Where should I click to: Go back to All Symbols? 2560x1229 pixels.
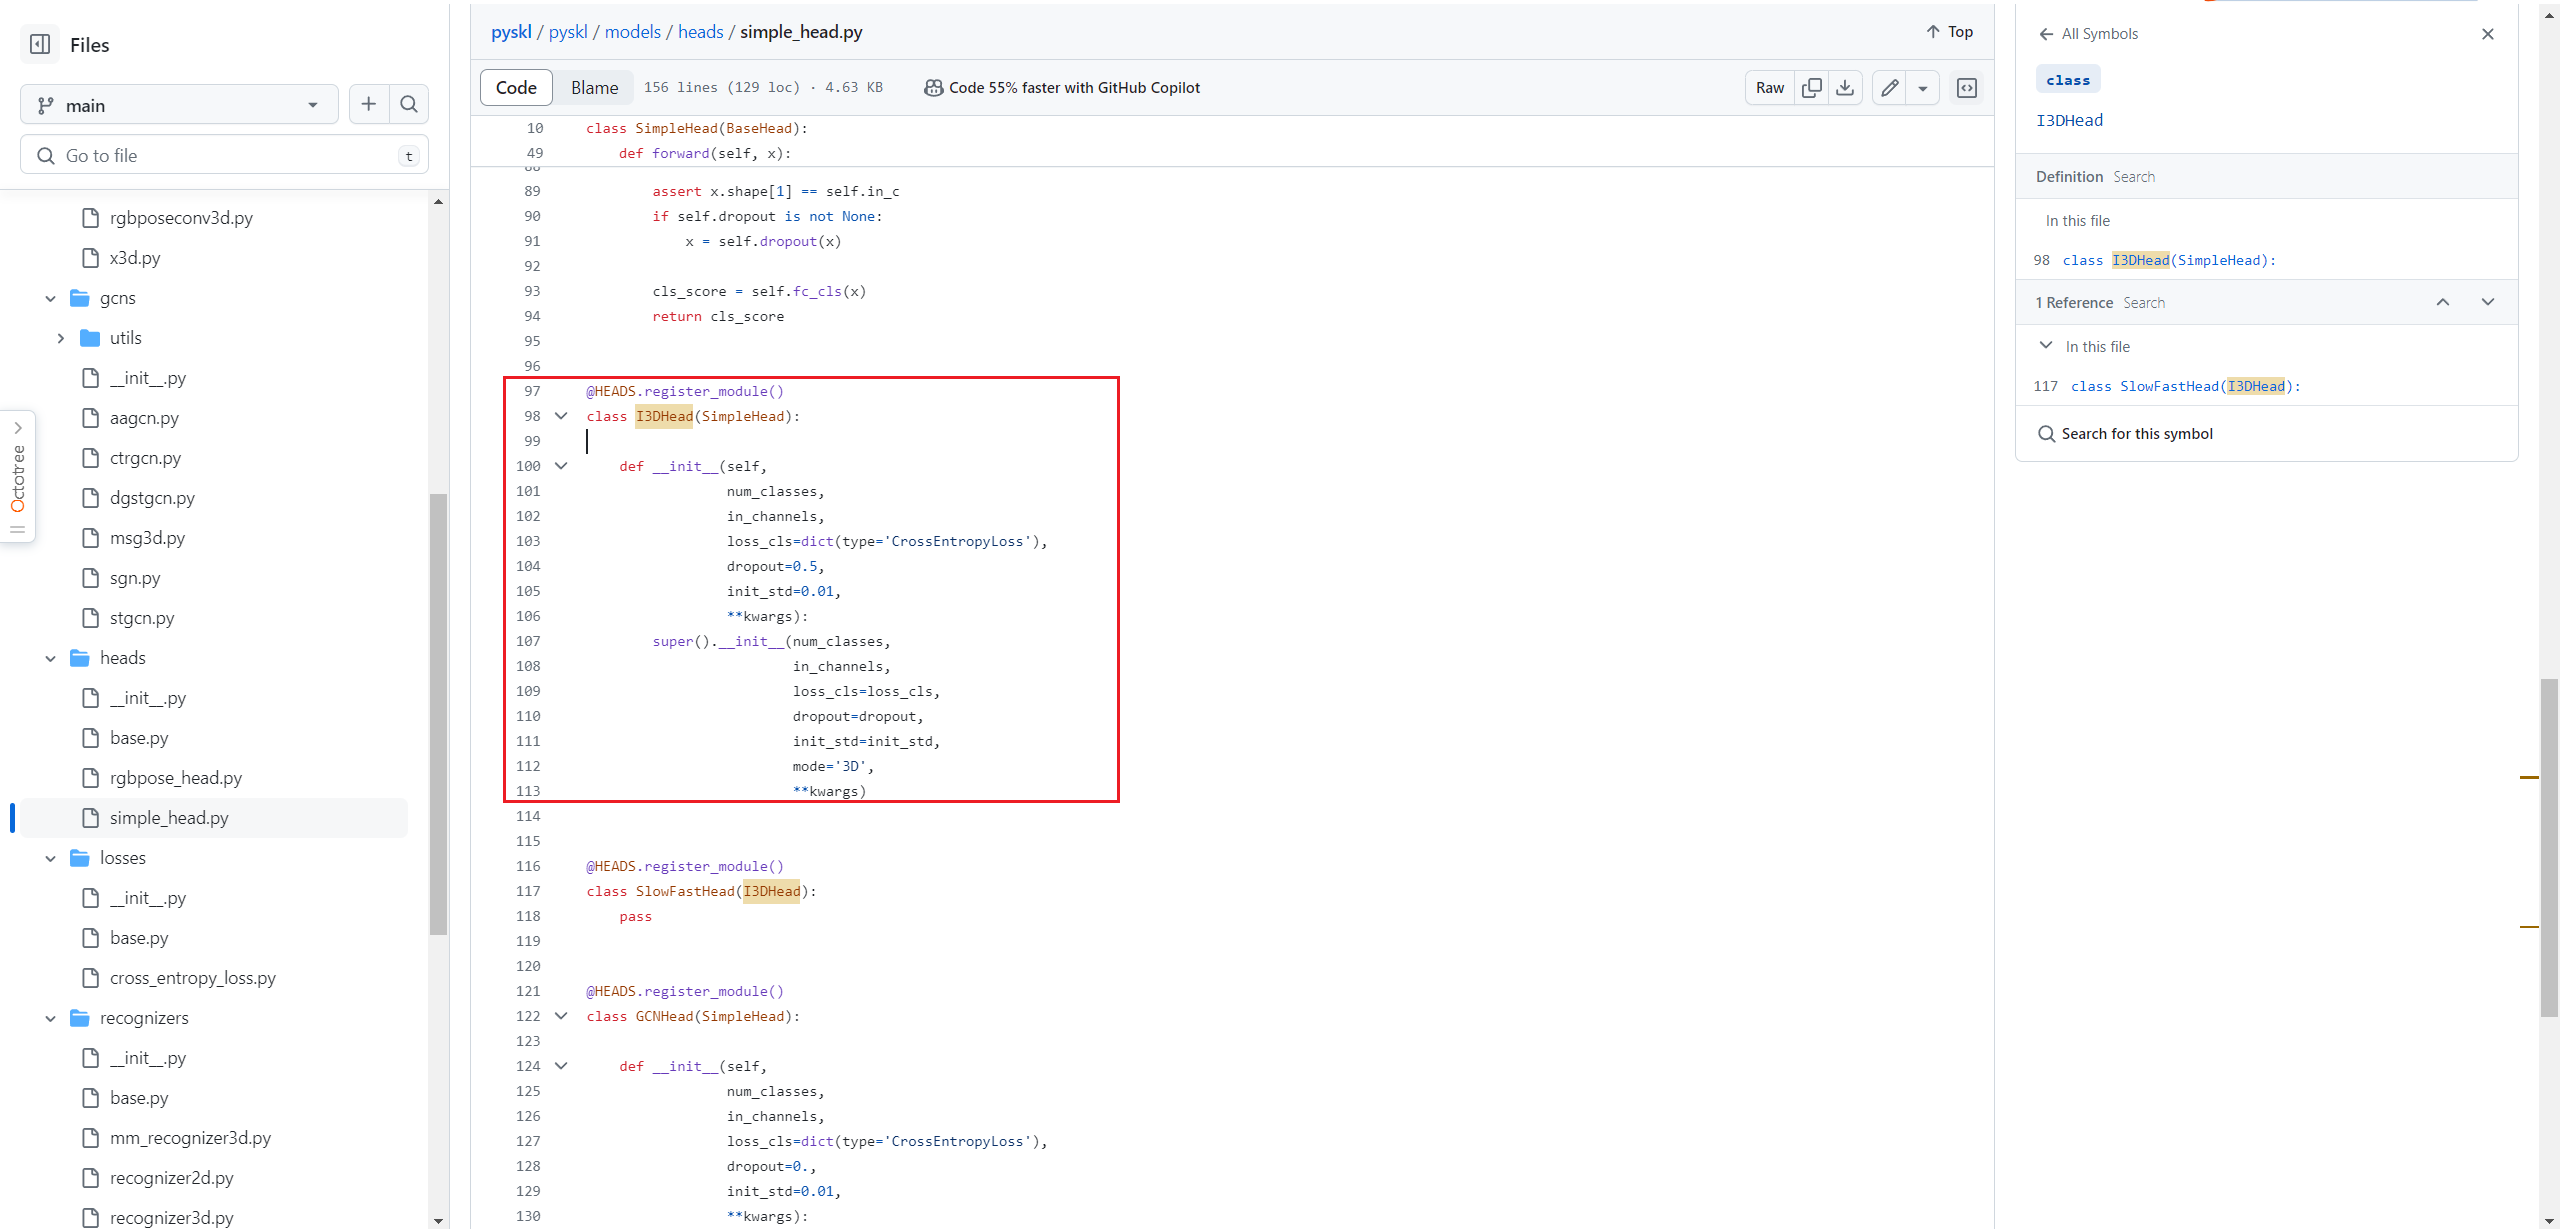click(x=2088, y=34)
